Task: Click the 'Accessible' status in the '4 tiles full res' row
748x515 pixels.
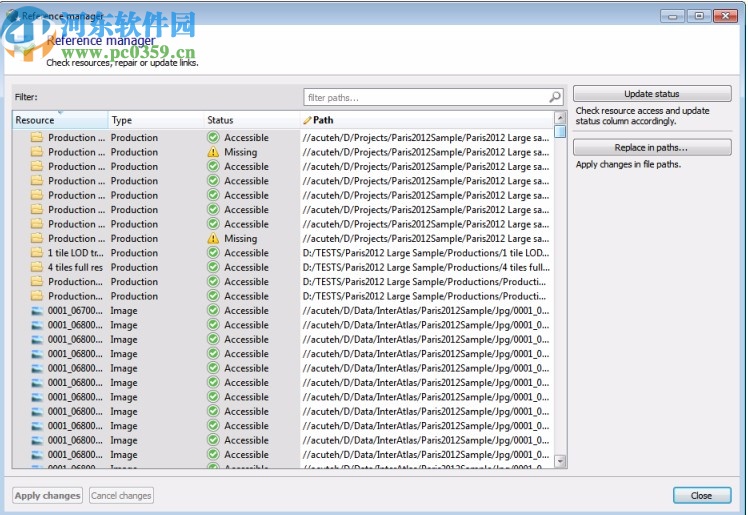Action: (x=247, y=267)
